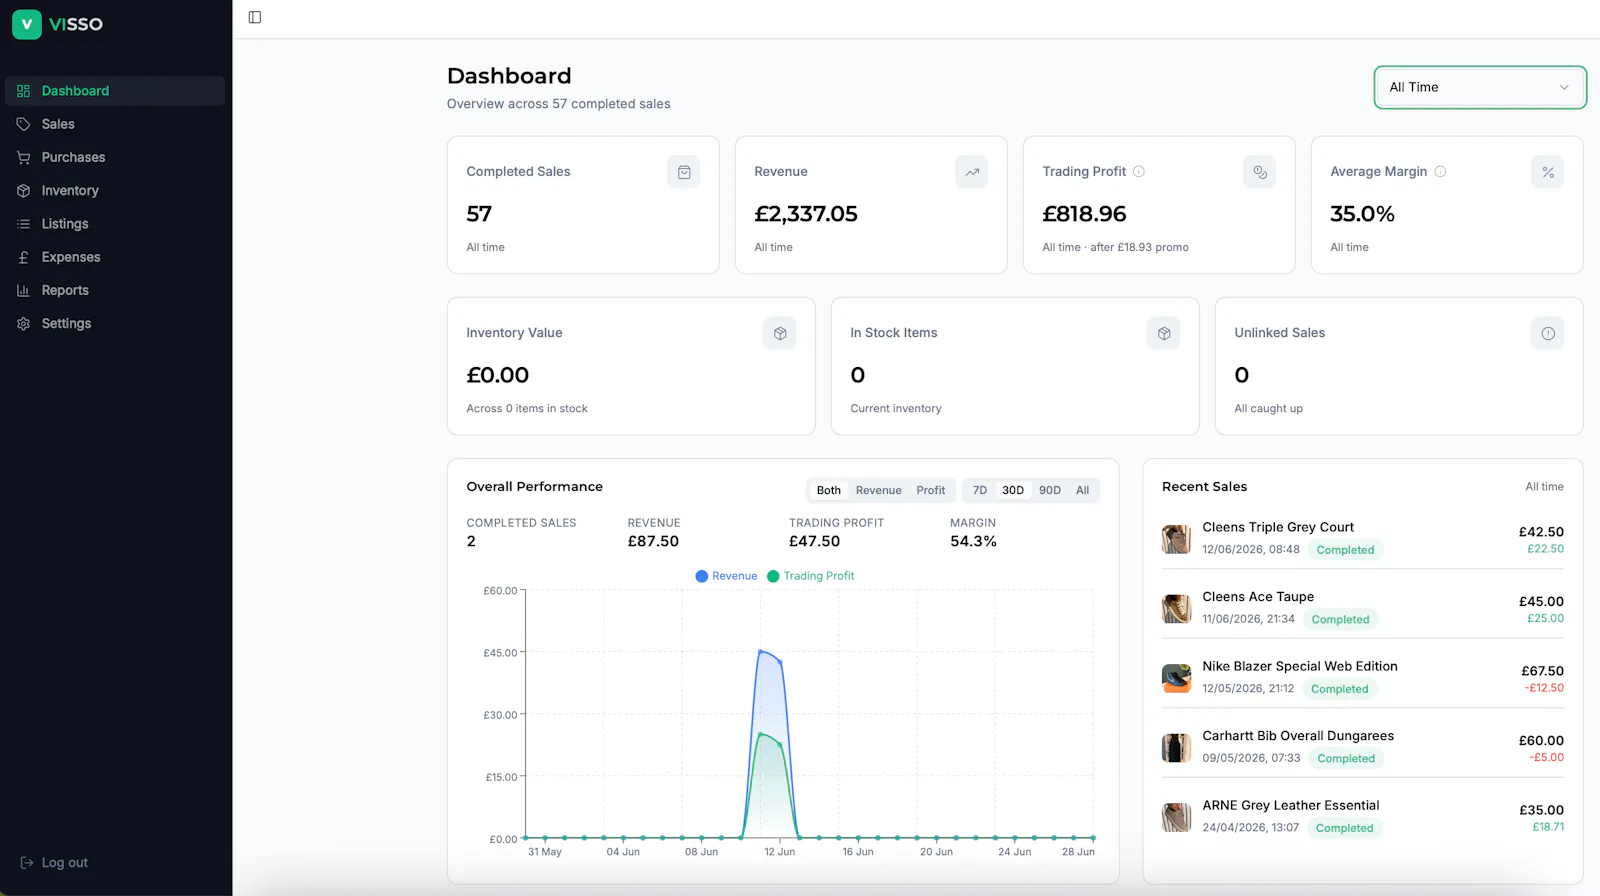Click the info icon beside Trading Profit

click(x=1139, y=172)
